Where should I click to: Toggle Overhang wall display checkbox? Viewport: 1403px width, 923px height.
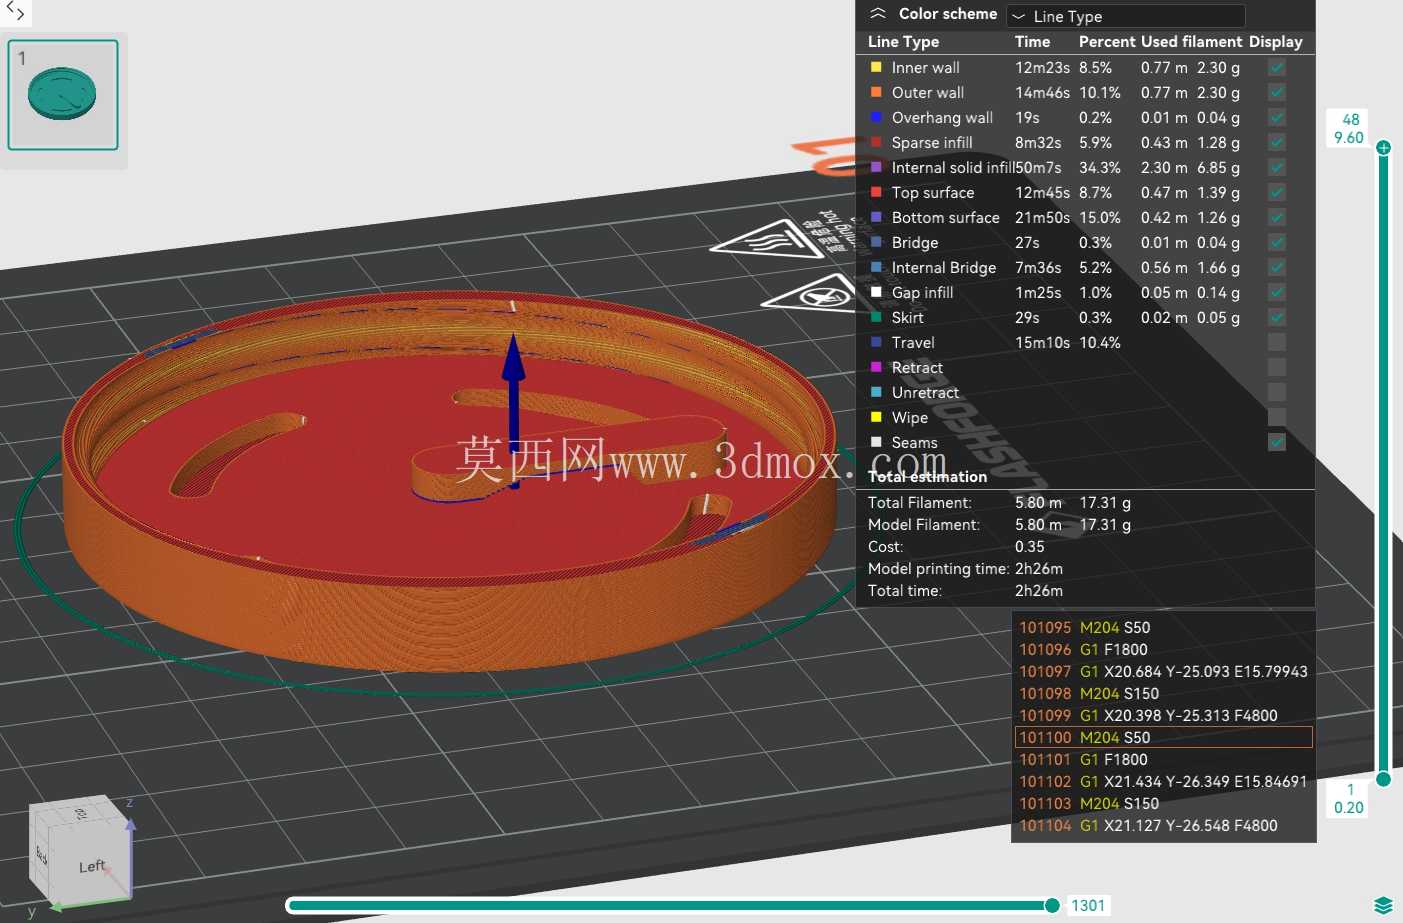pyautogui.click(x=1277, y=117)
